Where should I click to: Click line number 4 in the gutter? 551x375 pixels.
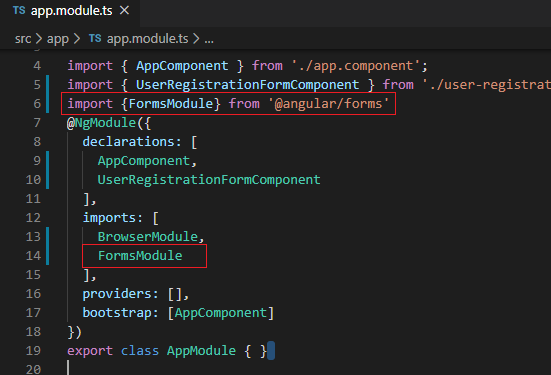37,66
